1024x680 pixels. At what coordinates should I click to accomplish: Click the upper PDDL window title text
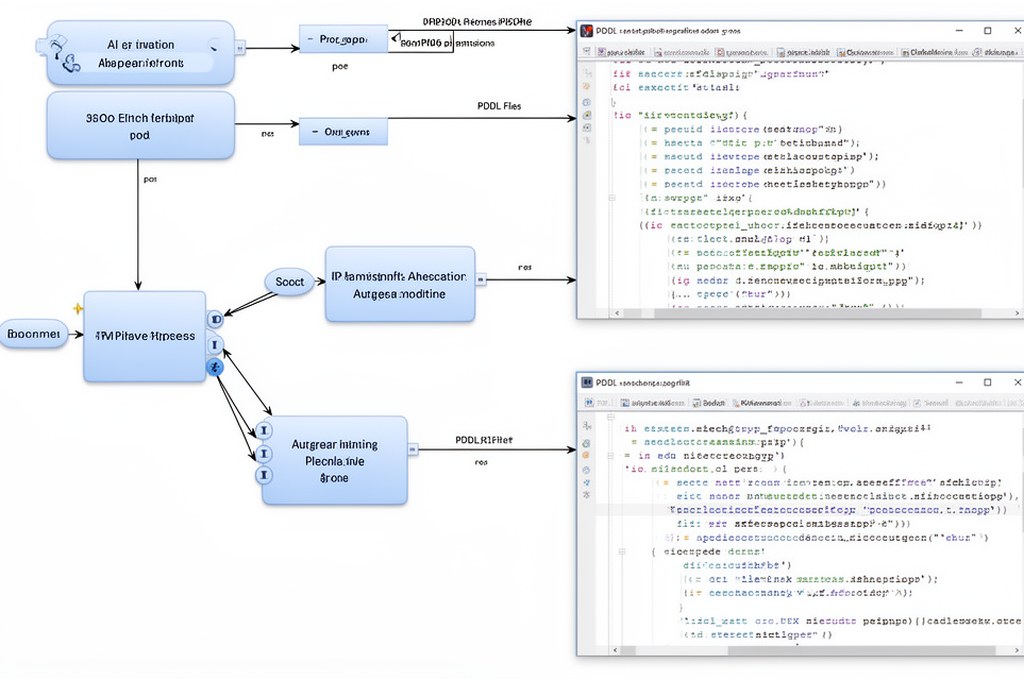click(x=668, y=31)
